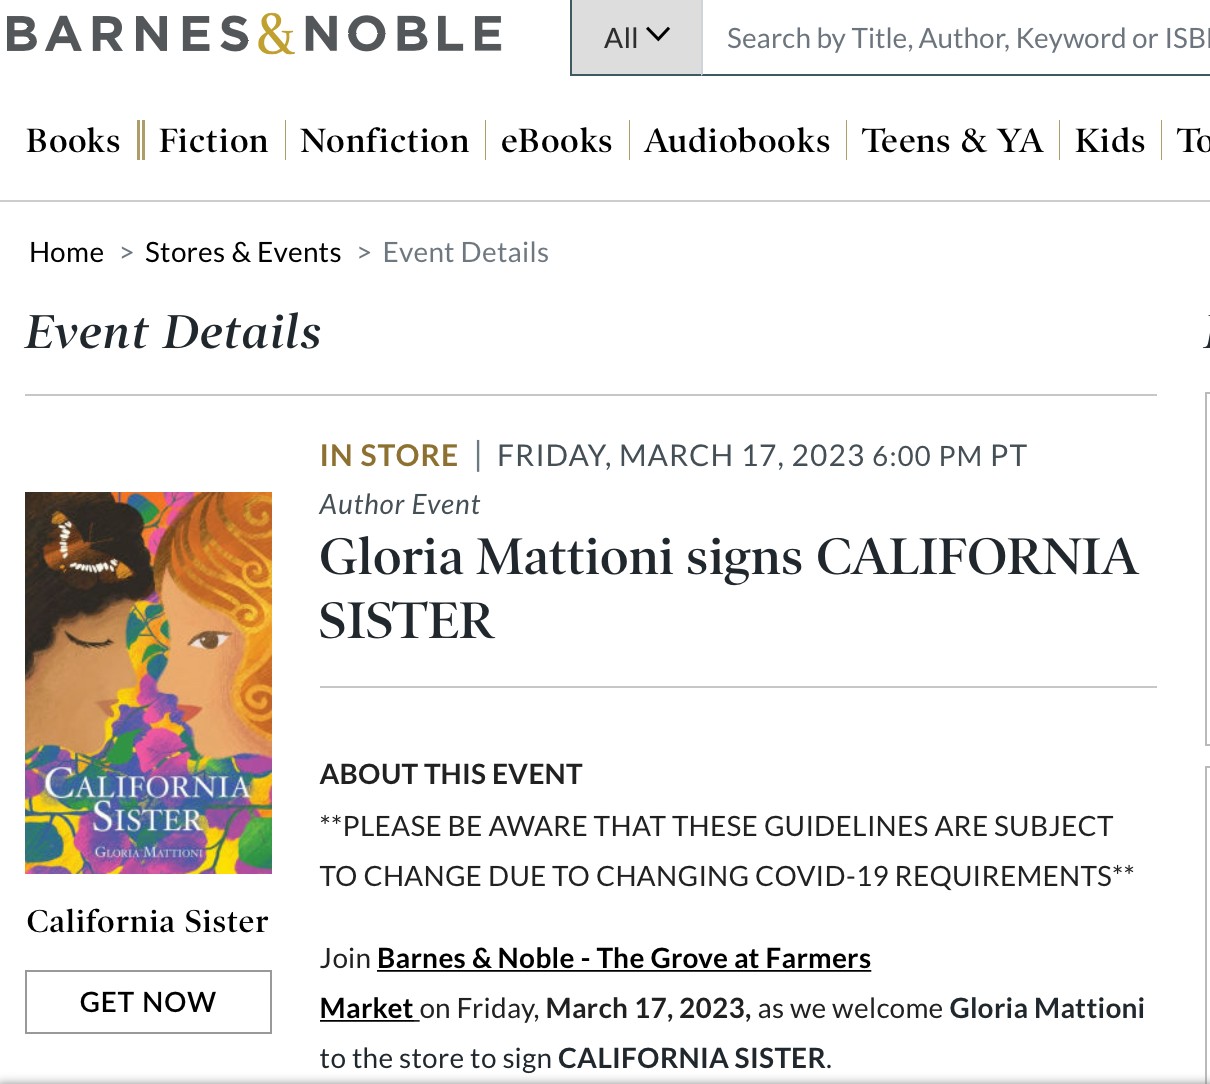Open the All search category dropdown
Viewport: 1210px width, 1084px height.
coord(636,38)
